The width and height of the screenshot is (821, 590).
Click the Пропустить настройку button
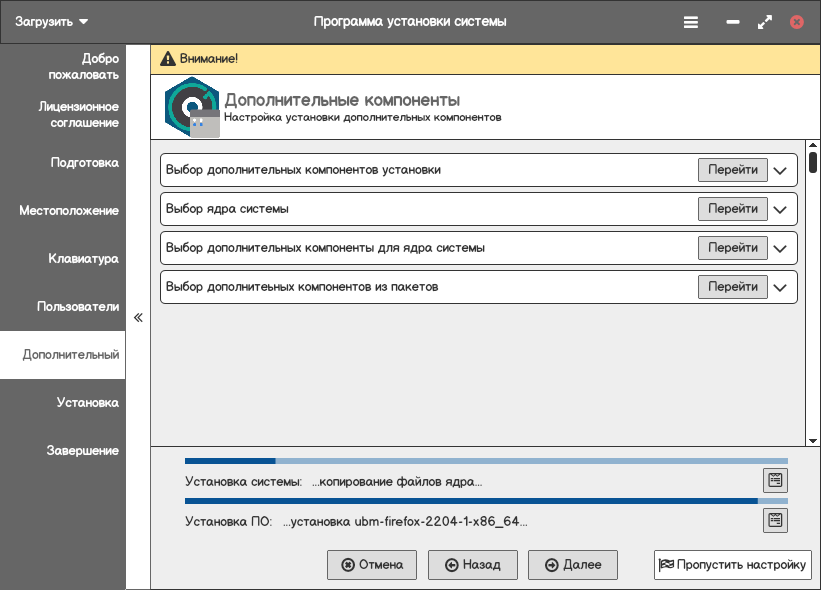click(x=732, y=565)
